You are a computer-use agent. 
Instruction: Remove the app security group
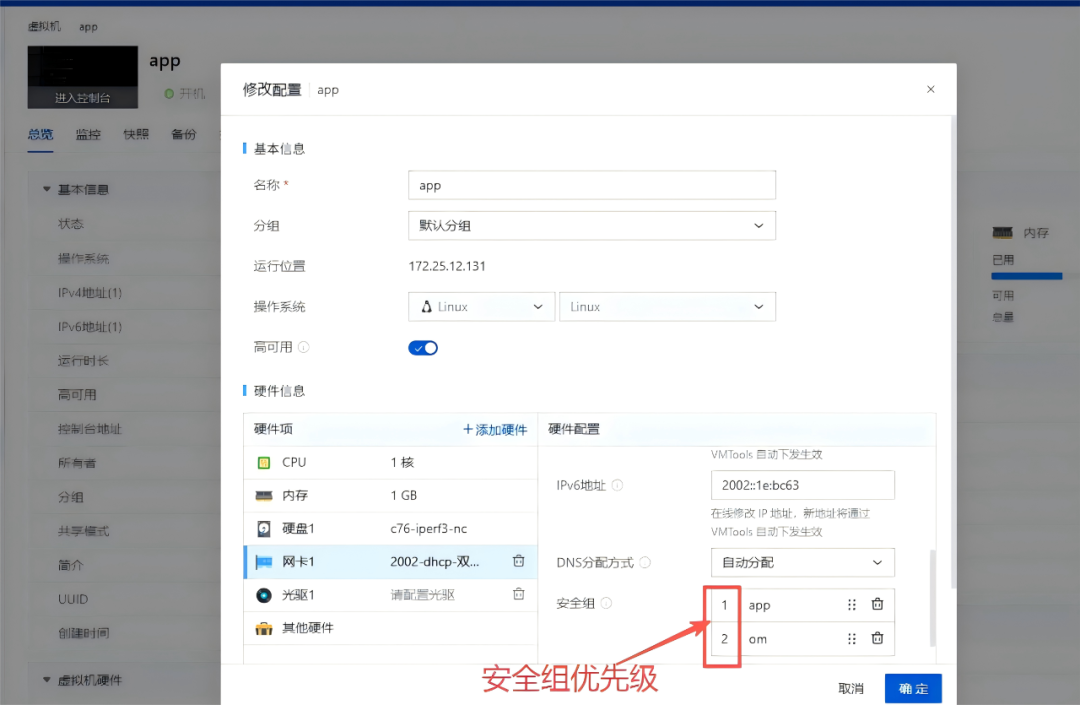(x=878, y=604)
